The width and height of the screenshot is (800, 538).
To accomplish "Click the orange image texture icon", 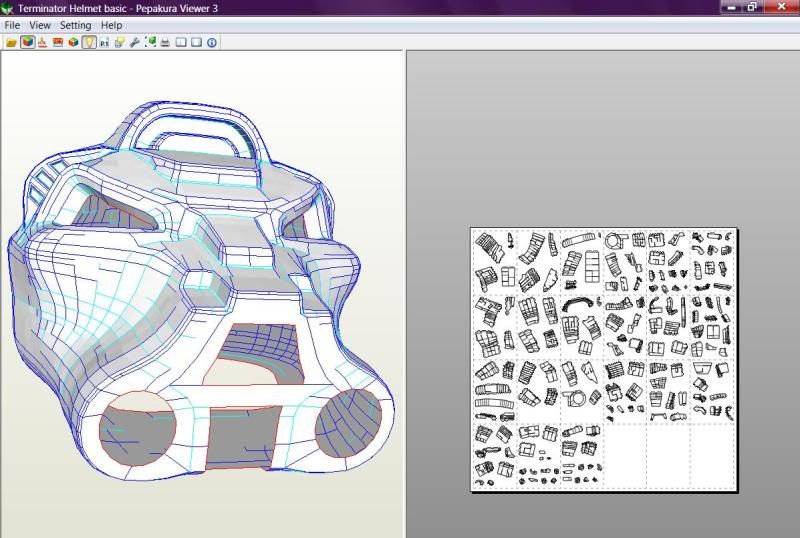I will point(58,42).
